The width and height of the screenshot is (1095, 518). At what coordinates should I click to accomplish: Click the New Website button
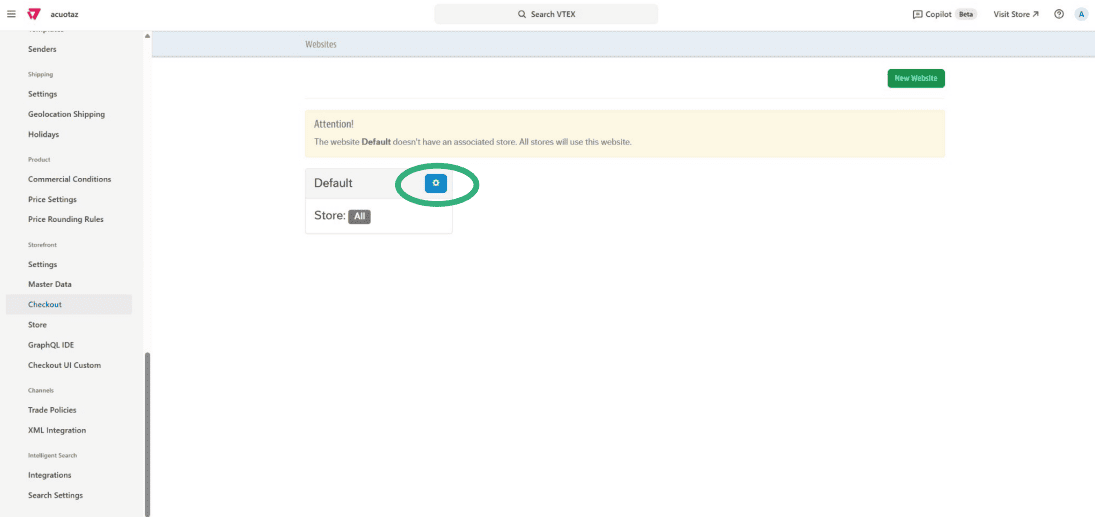click(915, 78)
